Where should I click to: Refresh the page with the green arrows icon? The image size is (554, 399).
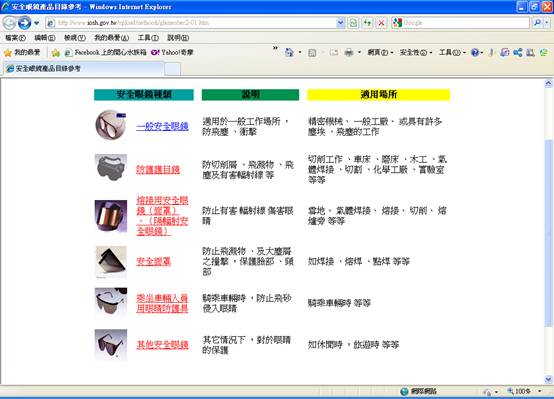point(367,23)
